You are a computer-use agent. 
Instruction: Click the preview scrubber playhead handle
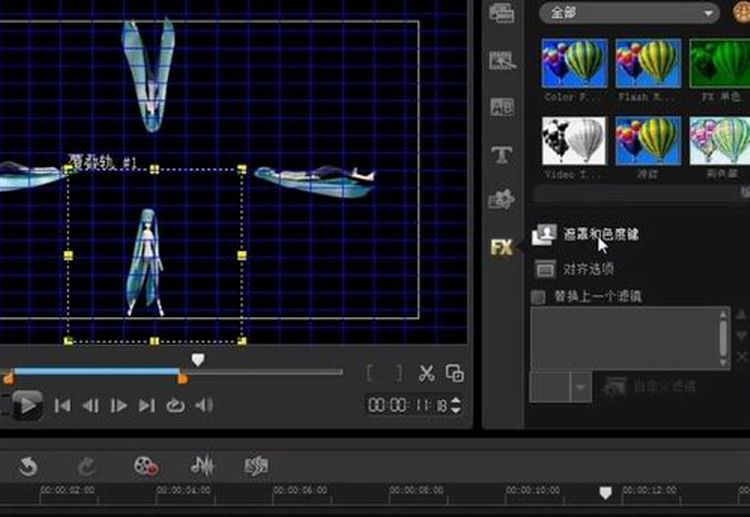pyautogui.click(x=198, y=360)
